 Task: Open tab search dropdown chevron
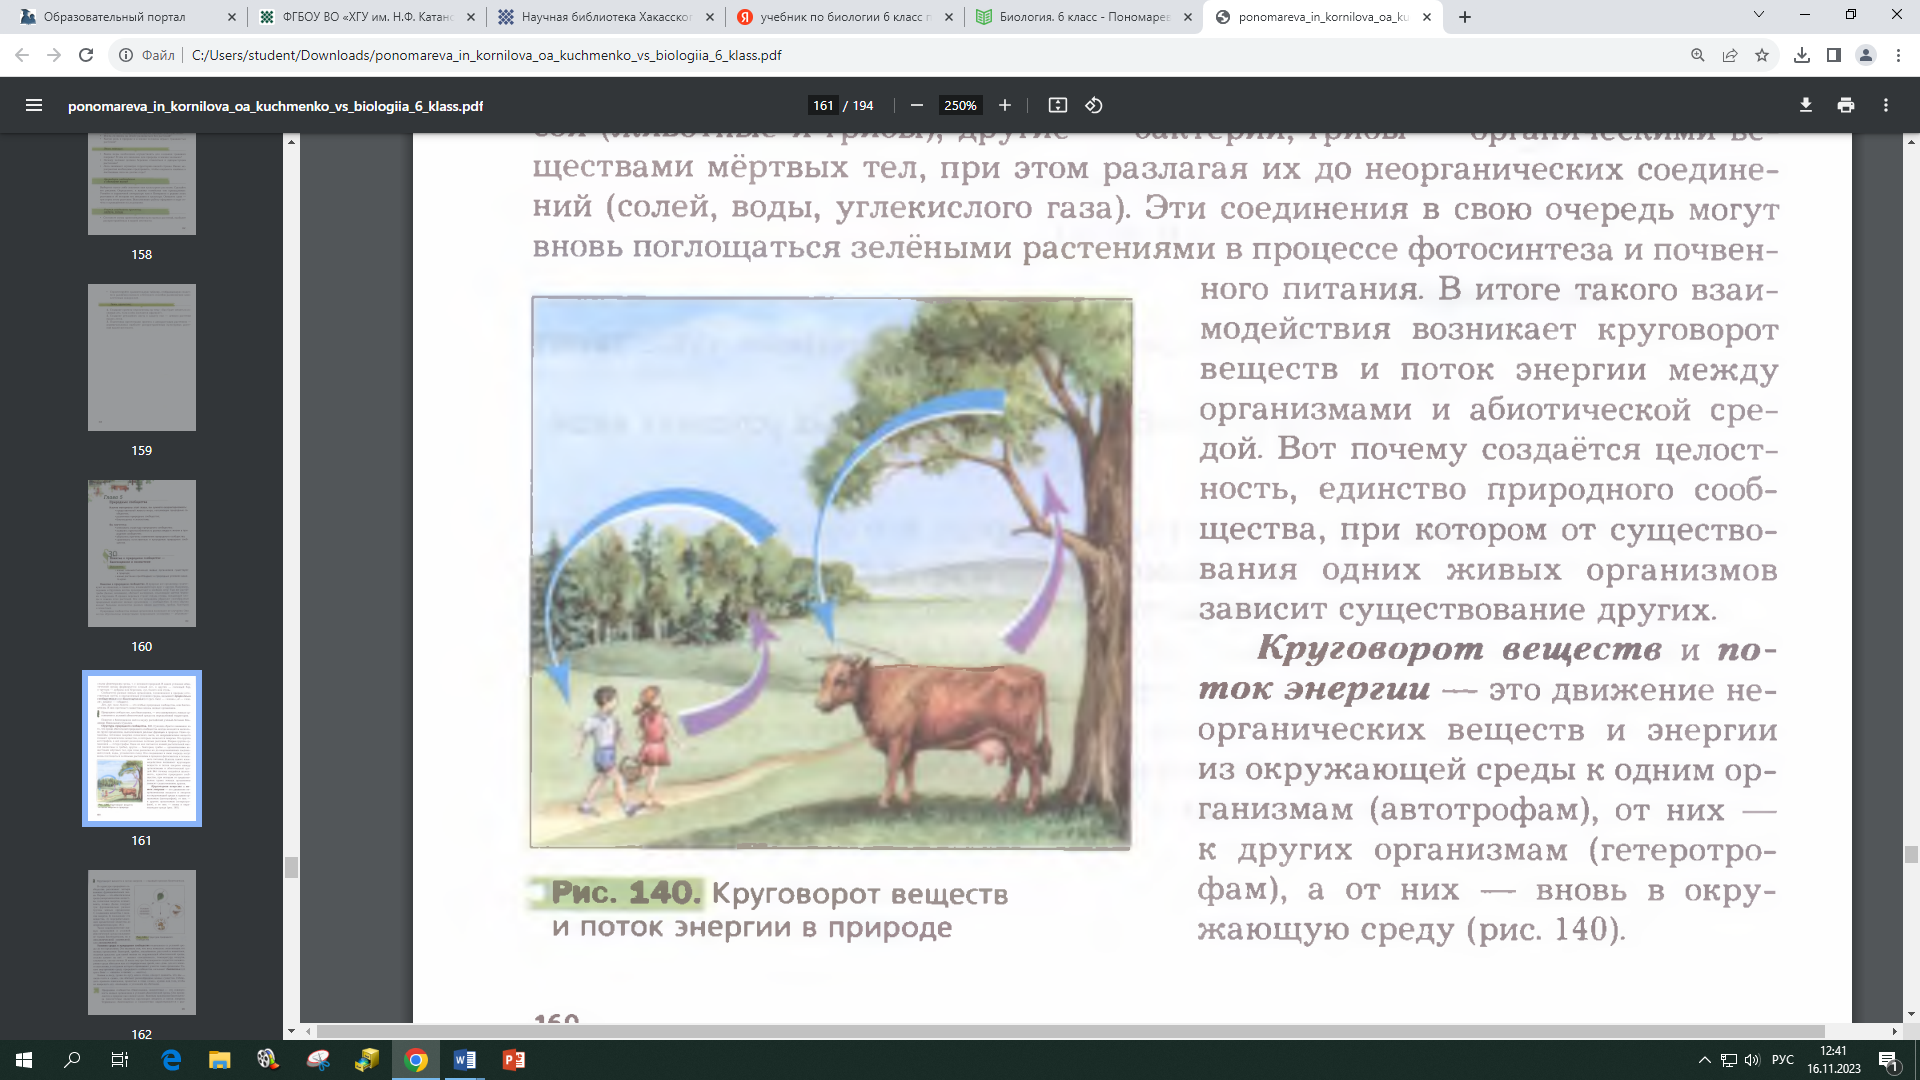click(1759, 15)
